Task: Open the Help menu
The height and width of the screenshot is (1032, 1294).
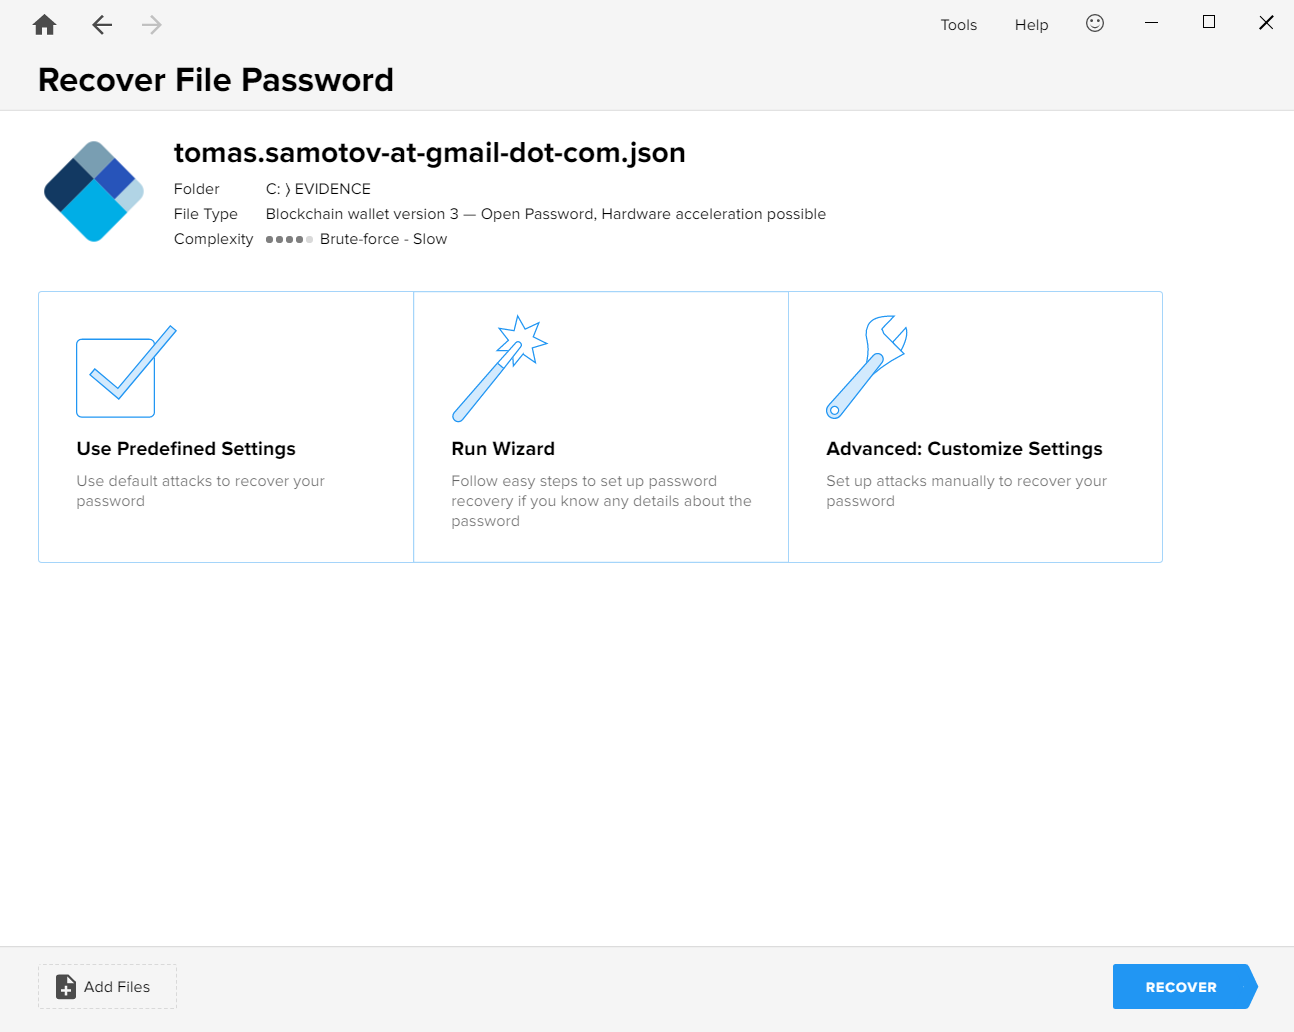Action: coord(1031,24)
